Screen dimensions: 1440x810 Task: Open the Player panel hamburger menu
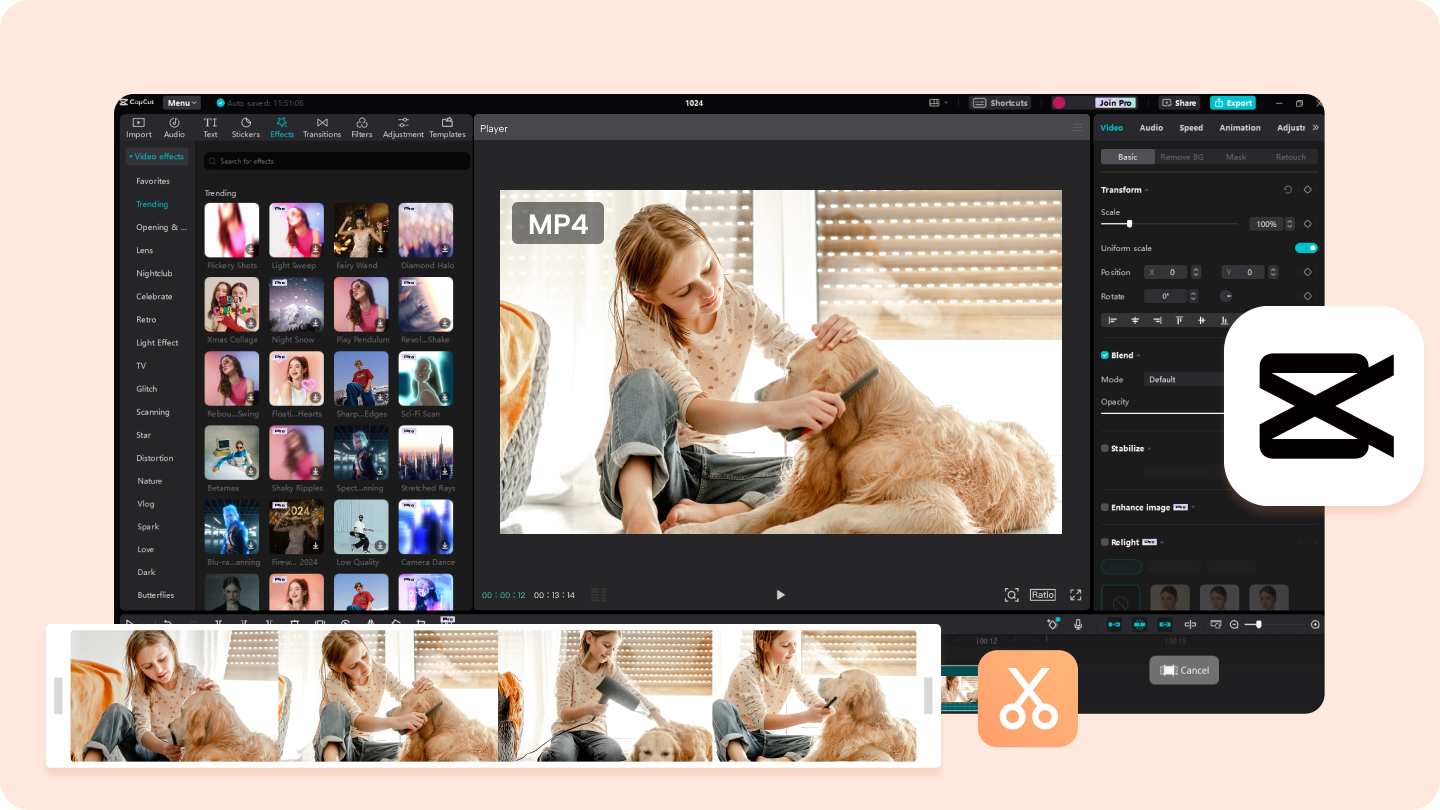tap(1077, 128)
